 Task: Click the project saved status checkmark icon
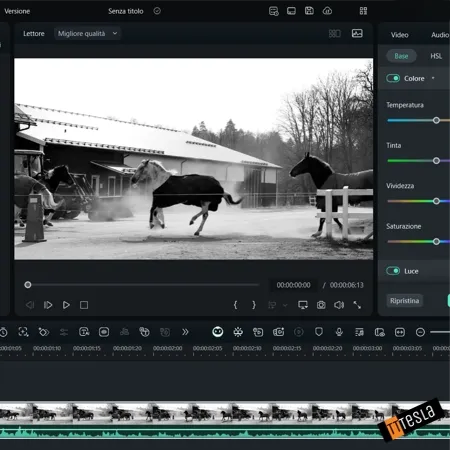pos(157,11)
